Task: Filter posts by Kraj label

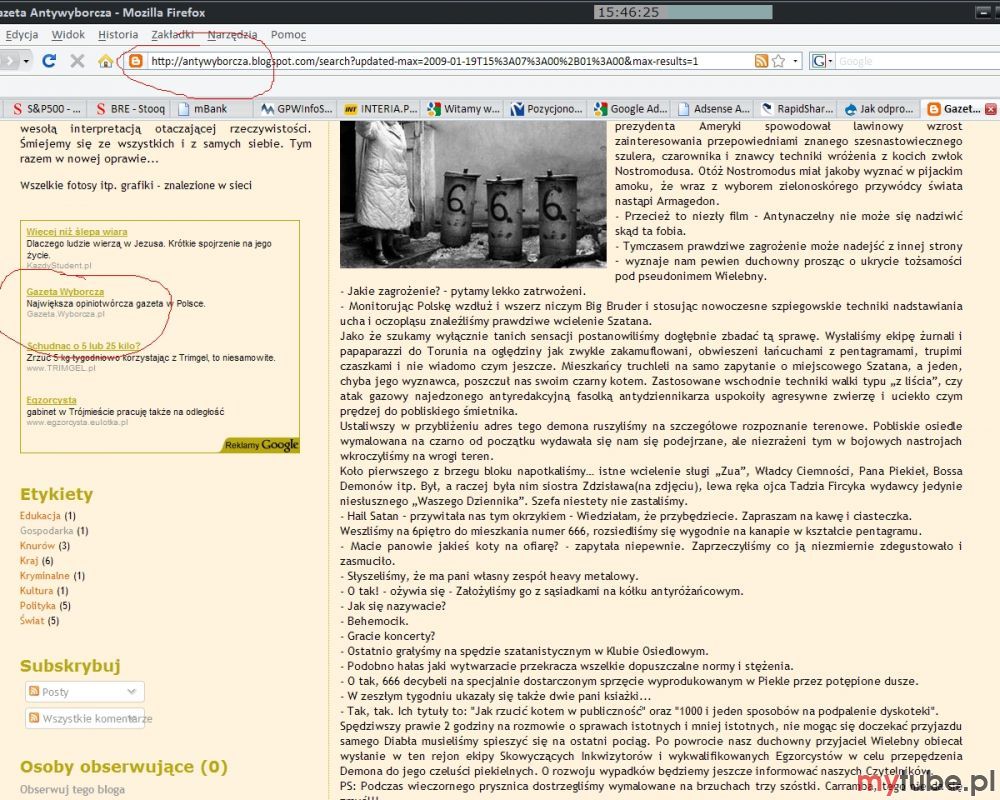Action: pyautogui.click(x=29, y=560)
